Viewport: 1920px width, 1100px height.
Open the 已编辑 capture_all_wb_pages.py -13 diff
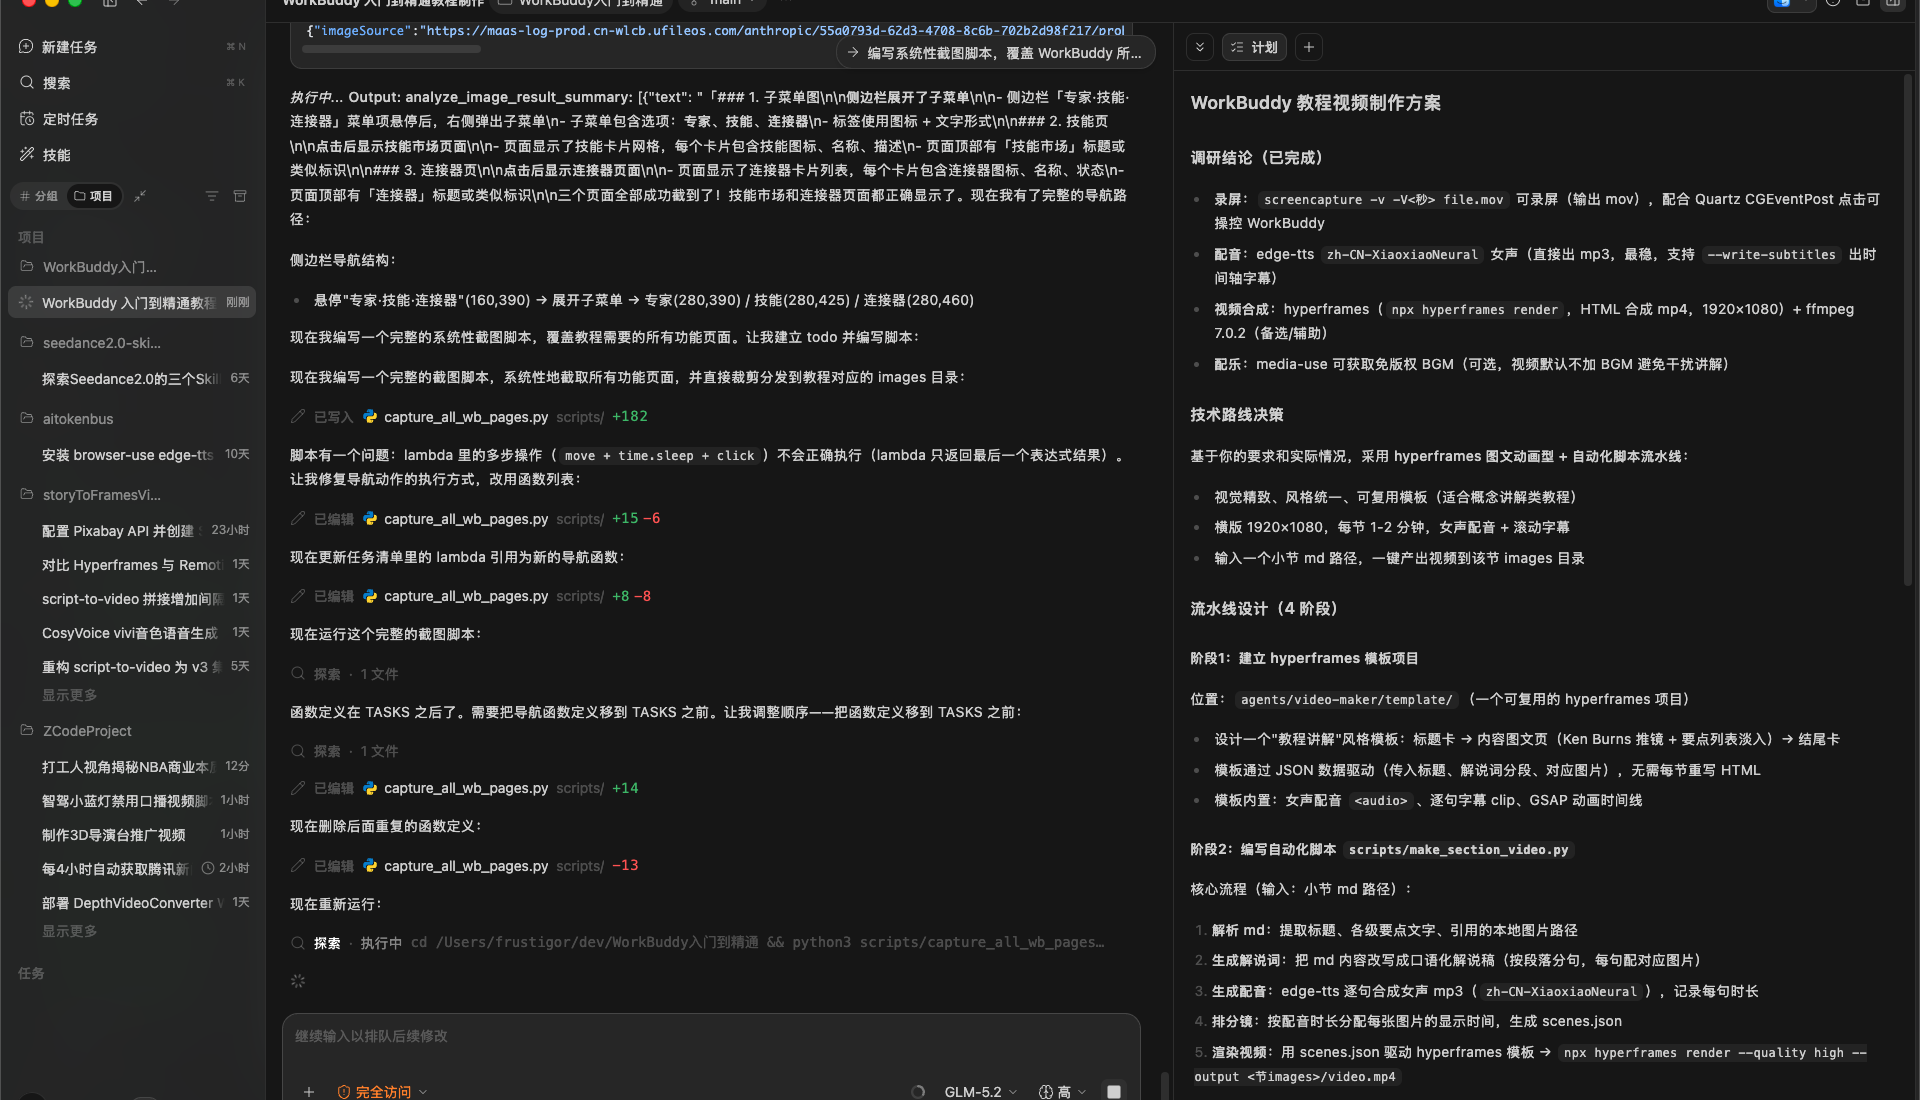point(464,866)
